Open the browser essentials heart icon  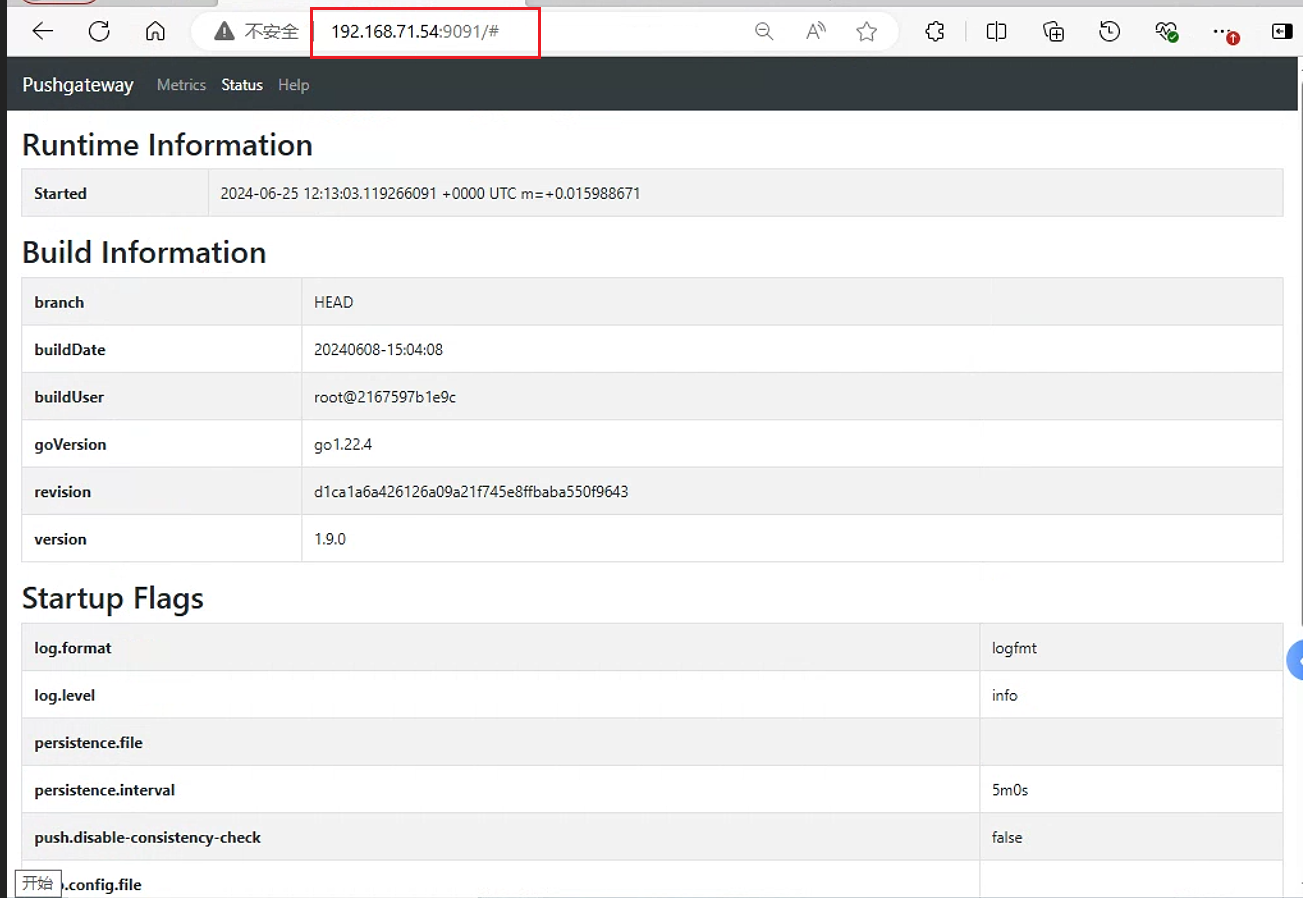click(x=1166, y=32)
